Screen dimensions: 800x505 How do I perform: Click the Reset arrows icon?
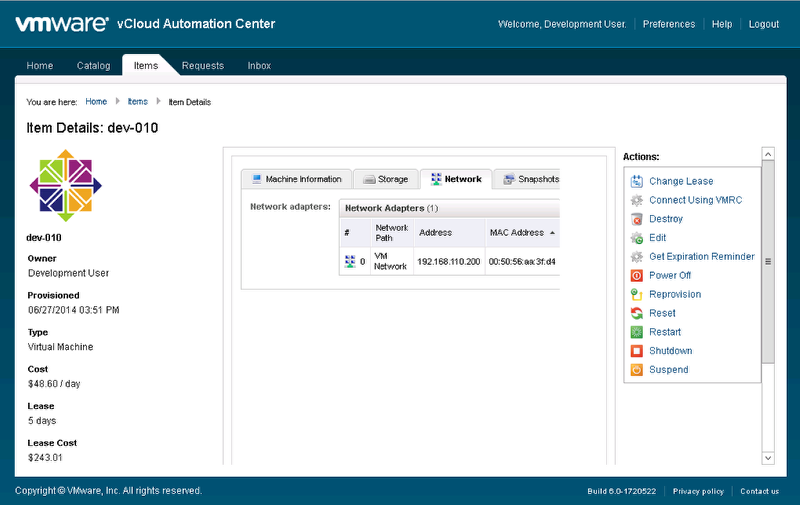(636, 313)
